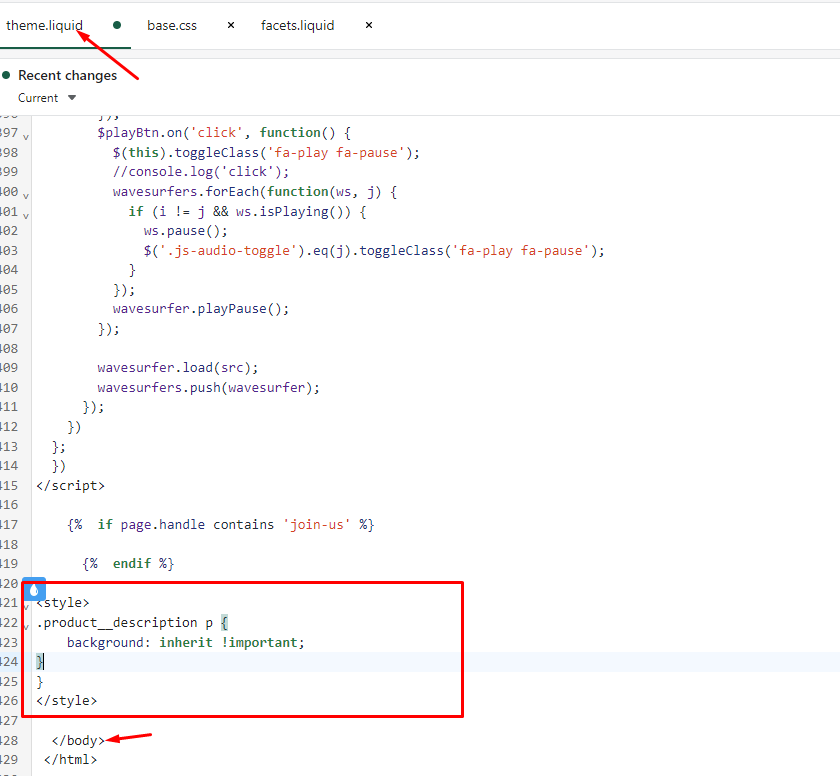The height and width of the screenshot is (776, 840).
Task: Click the if page.handle contains 'join-us' line
Action: [x=221, y=524]
